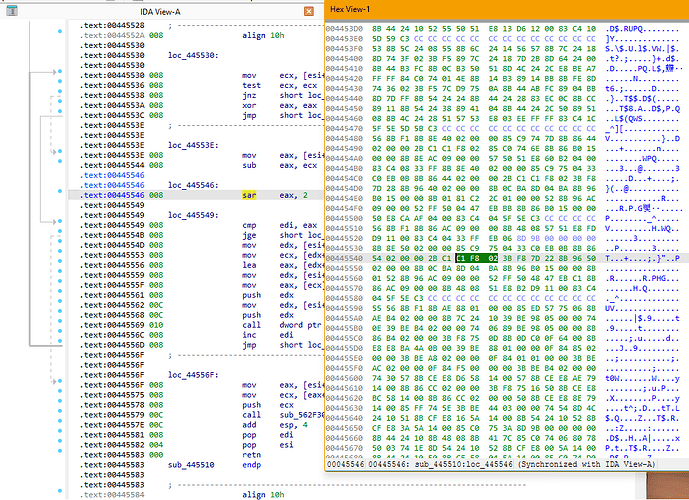Image resolution: width=689 pixels, height=500 pixels.
Task: Close the IDA View-A tab
Action: coord(309,11)
